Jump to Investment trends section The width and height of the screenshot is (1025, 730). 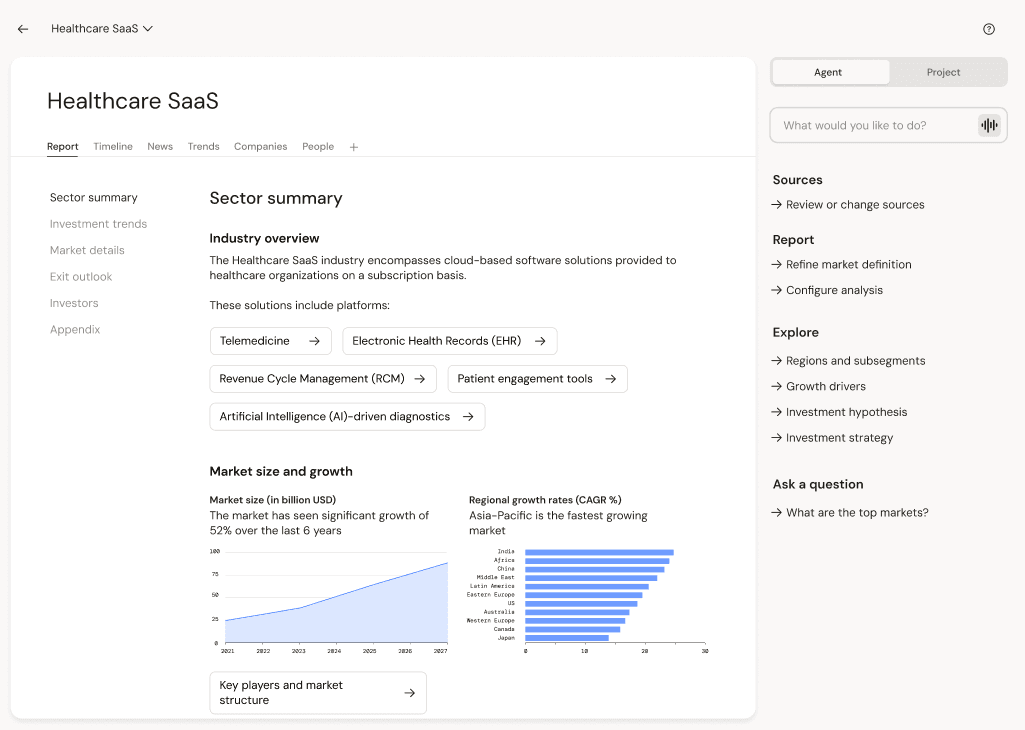click(x=98, y=224)
